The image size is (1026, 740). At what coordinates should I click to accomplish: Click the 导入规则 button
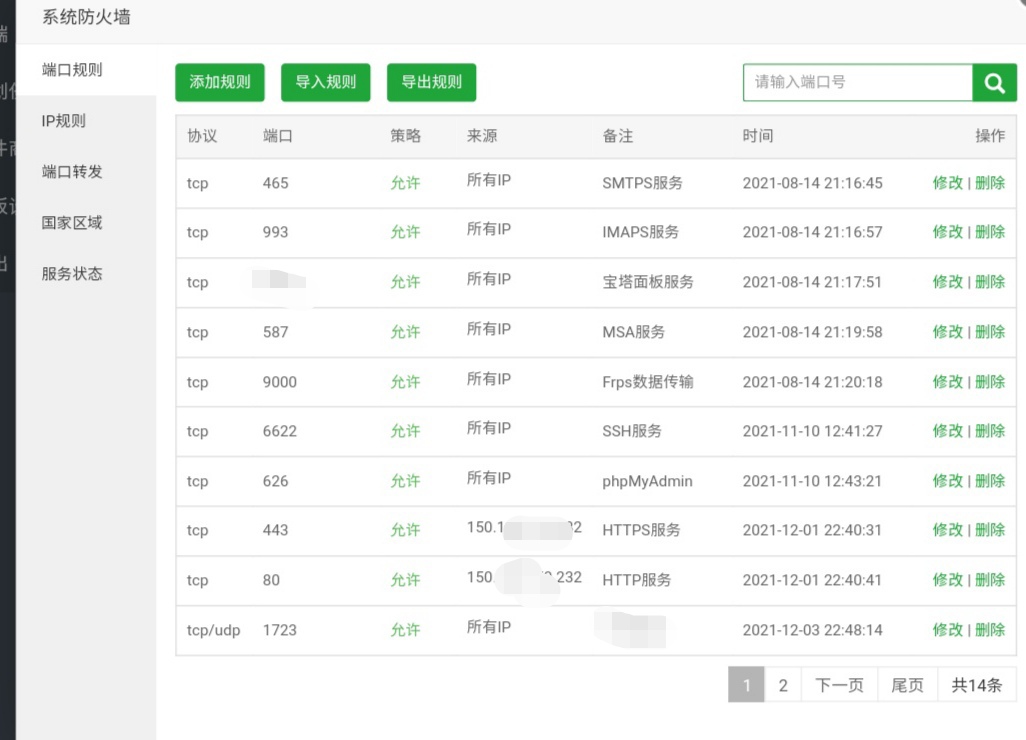point(326,82)
